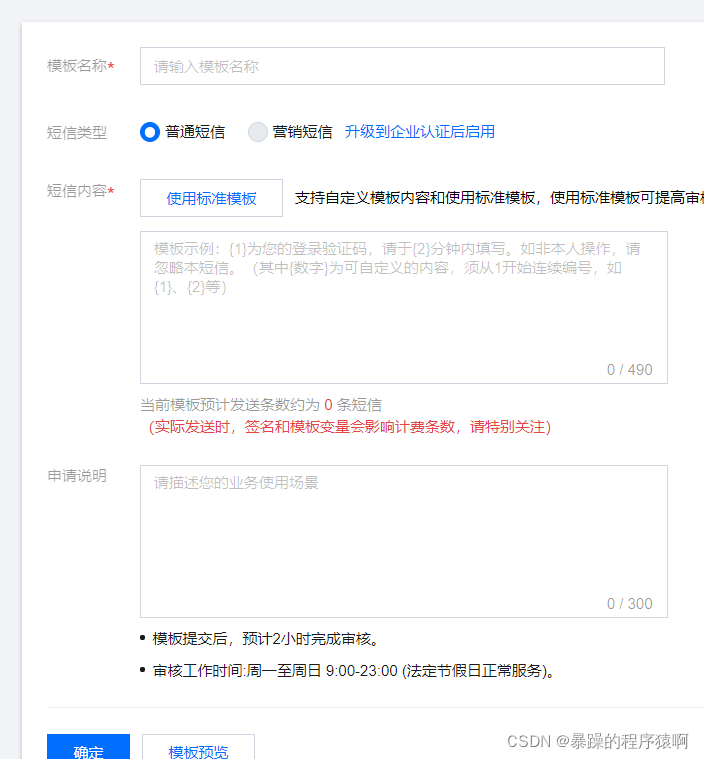704x759 pixels.
Task: Click the 使用标准模板 button
Action: click(211, 198)
